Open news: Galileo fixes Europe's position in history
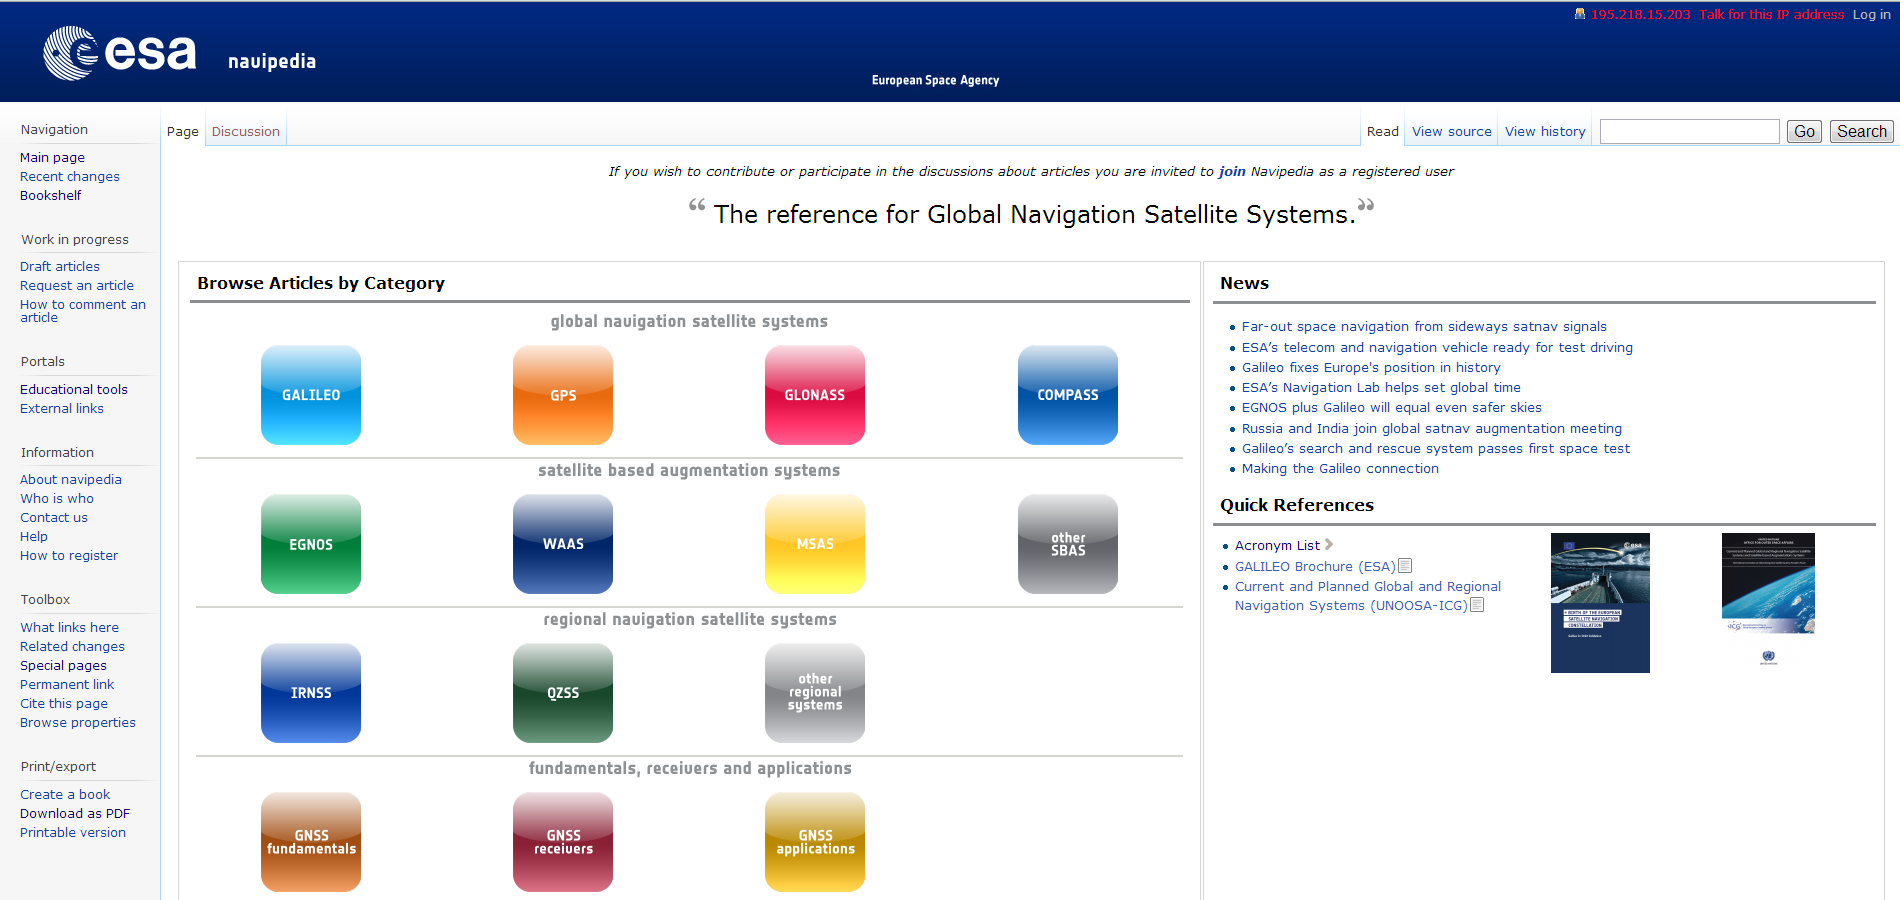 click(1371, 367)
